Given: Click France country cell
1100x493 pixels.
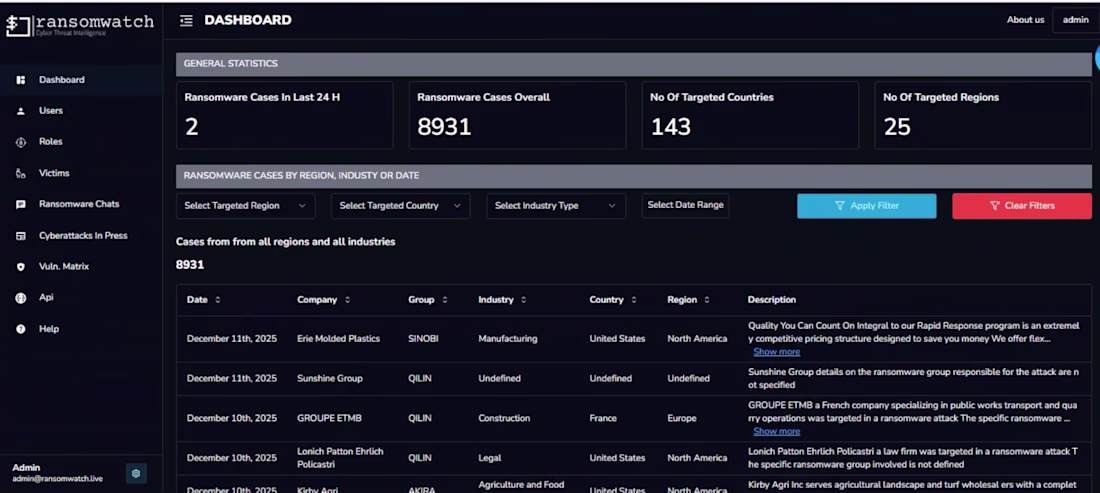Looking at the screenshot, I should (603, 418).
